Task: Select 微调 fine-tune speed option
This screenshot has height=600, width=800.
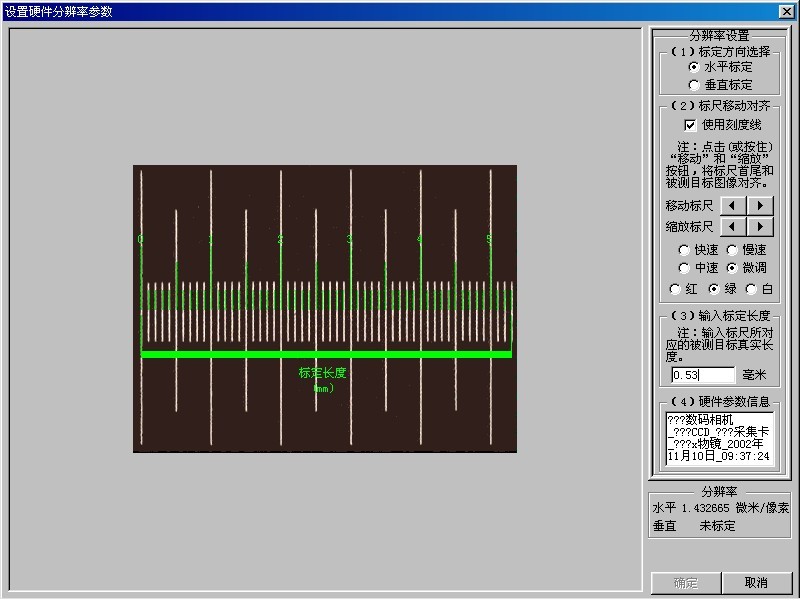Action: pos(732,268)
